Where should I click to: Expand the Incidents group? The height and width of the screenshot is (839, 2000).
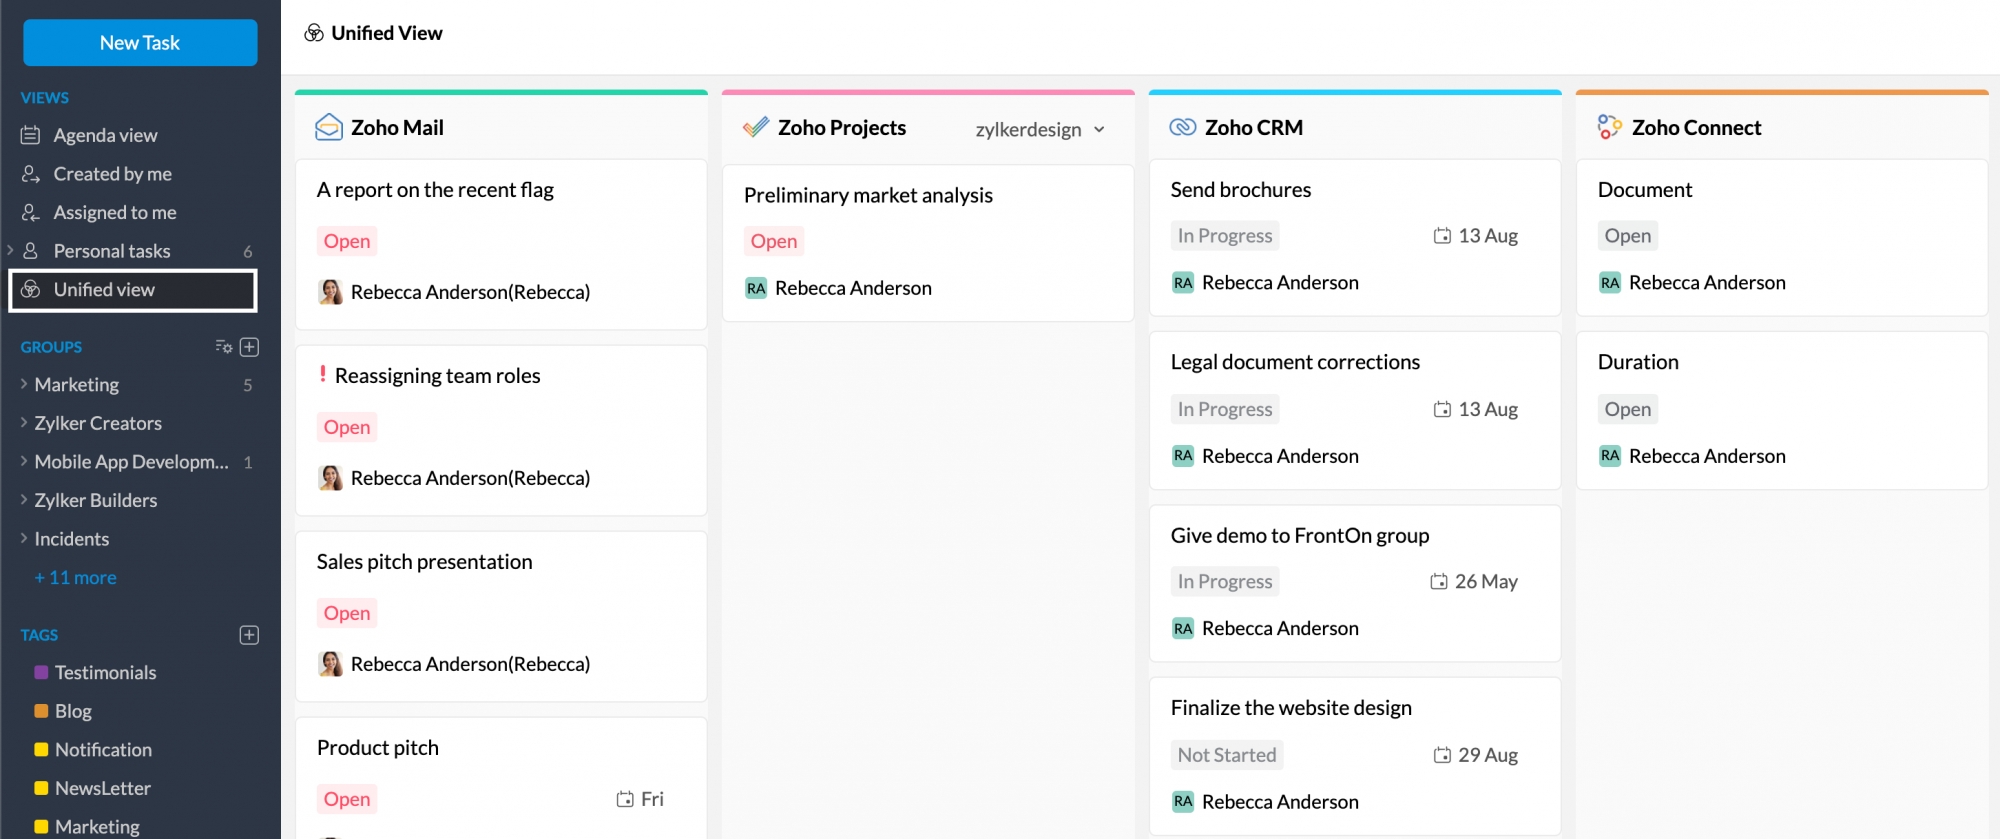point(24,538)
